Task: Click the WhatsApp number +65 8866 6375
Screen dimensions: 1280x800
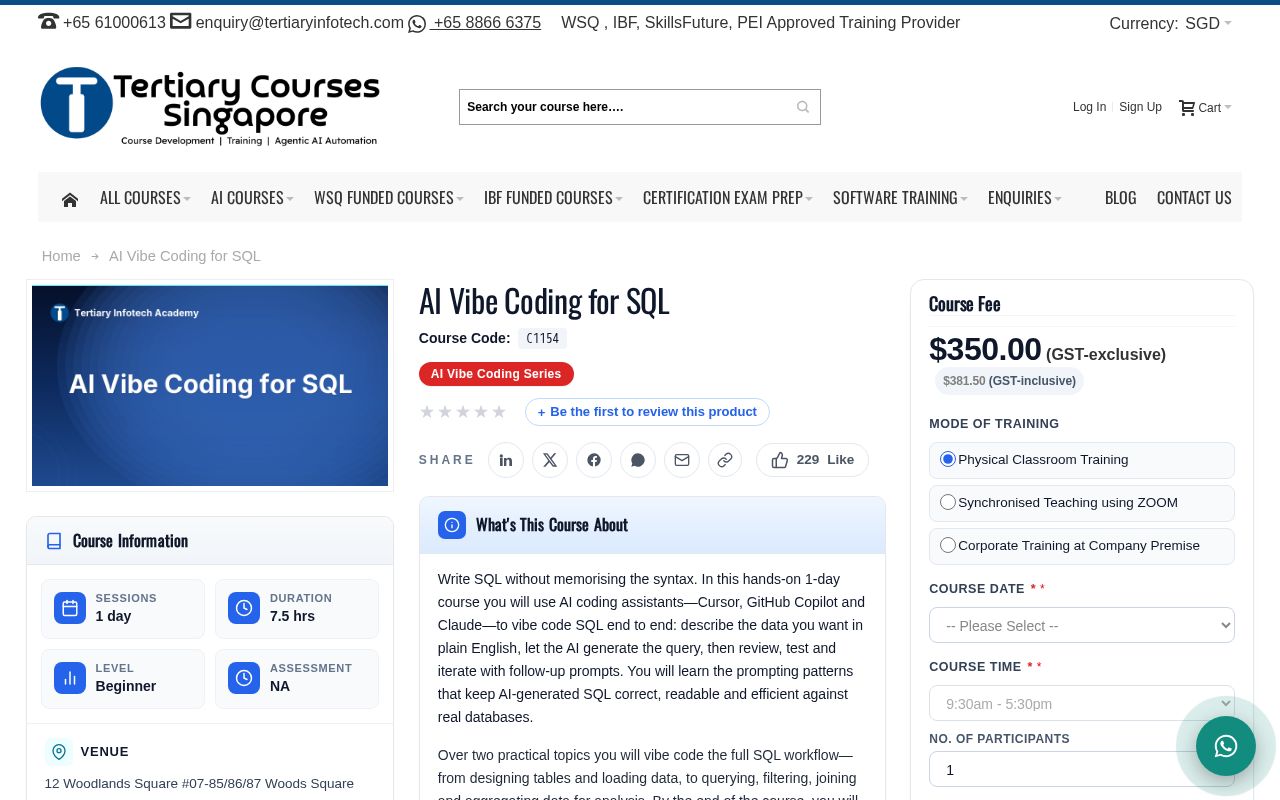Action: pyautogui.click(x=487, y=22)
